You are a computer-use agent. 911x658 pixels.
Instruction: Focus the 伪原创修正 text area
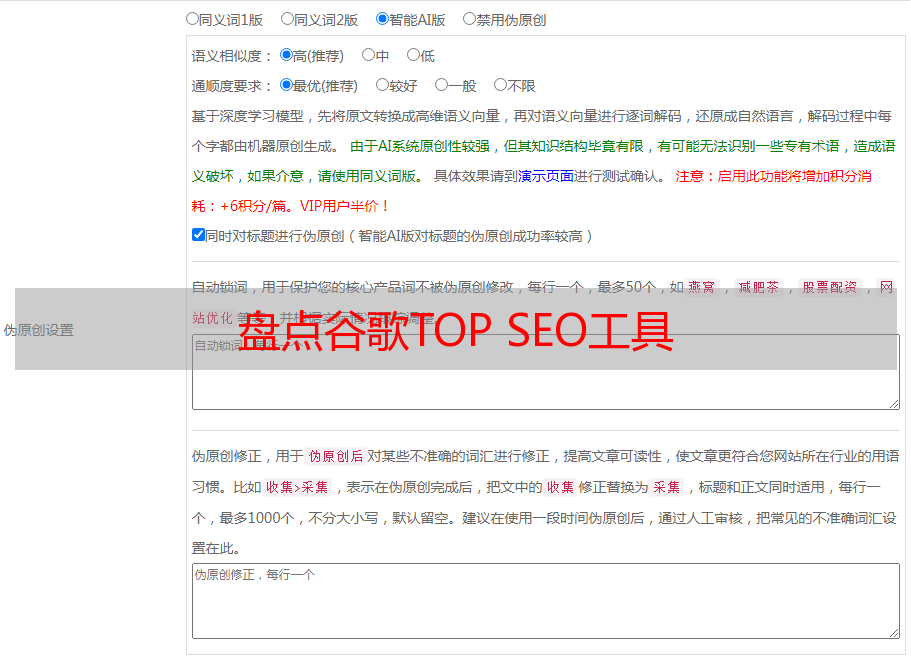[x=546, y=601]
